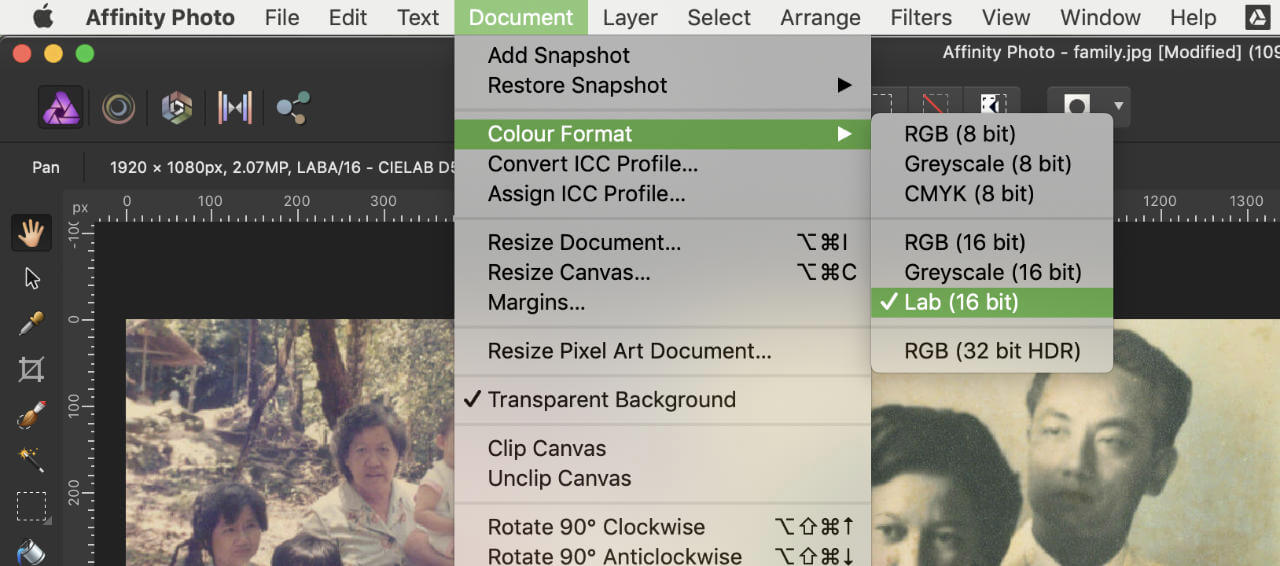Switch to the Liquify Persona
The image size is (1280, 566).
(118, 107)
